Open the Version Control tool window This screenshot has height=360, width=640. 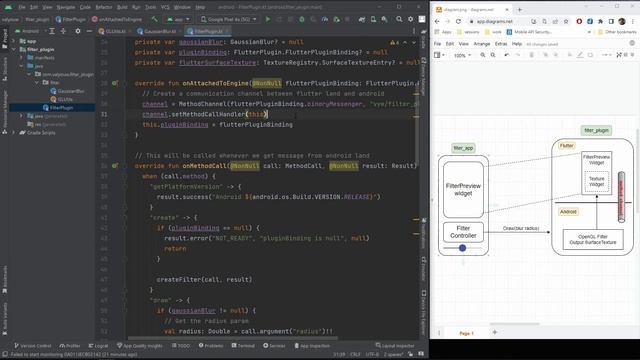tap(33, 346)
